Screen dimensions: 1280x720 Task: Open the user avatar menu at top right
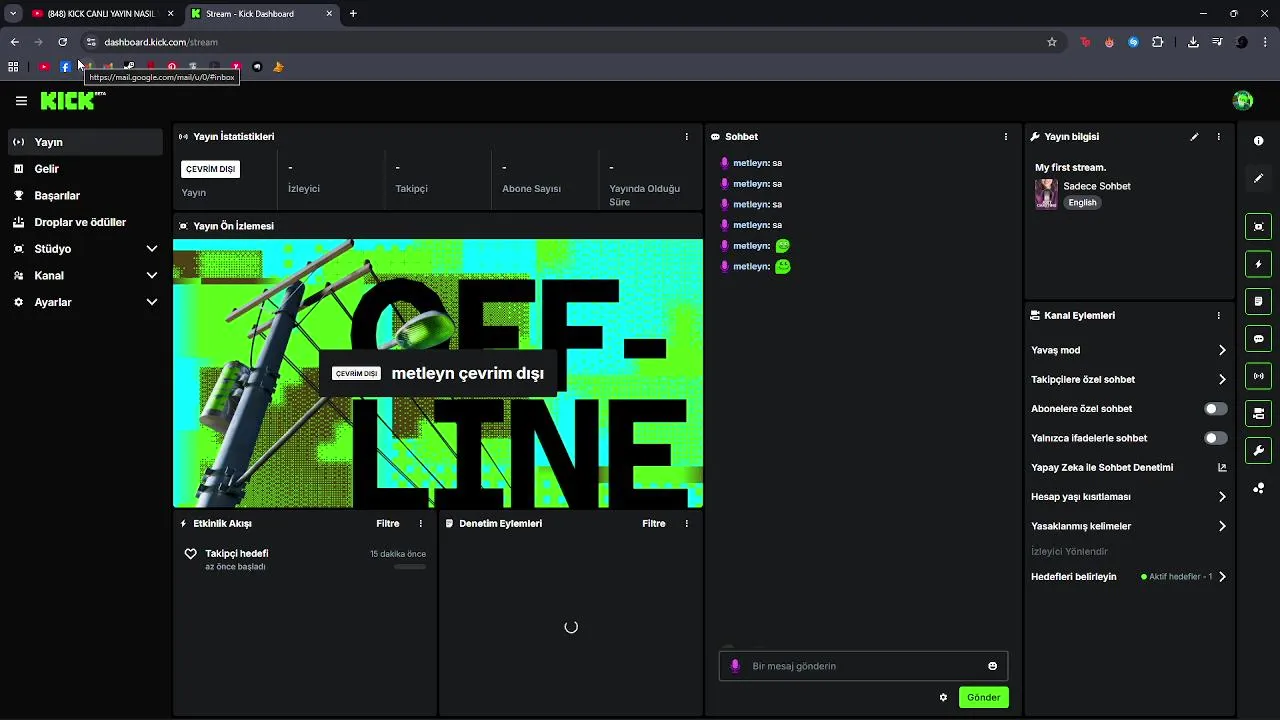coord(1243,100)
